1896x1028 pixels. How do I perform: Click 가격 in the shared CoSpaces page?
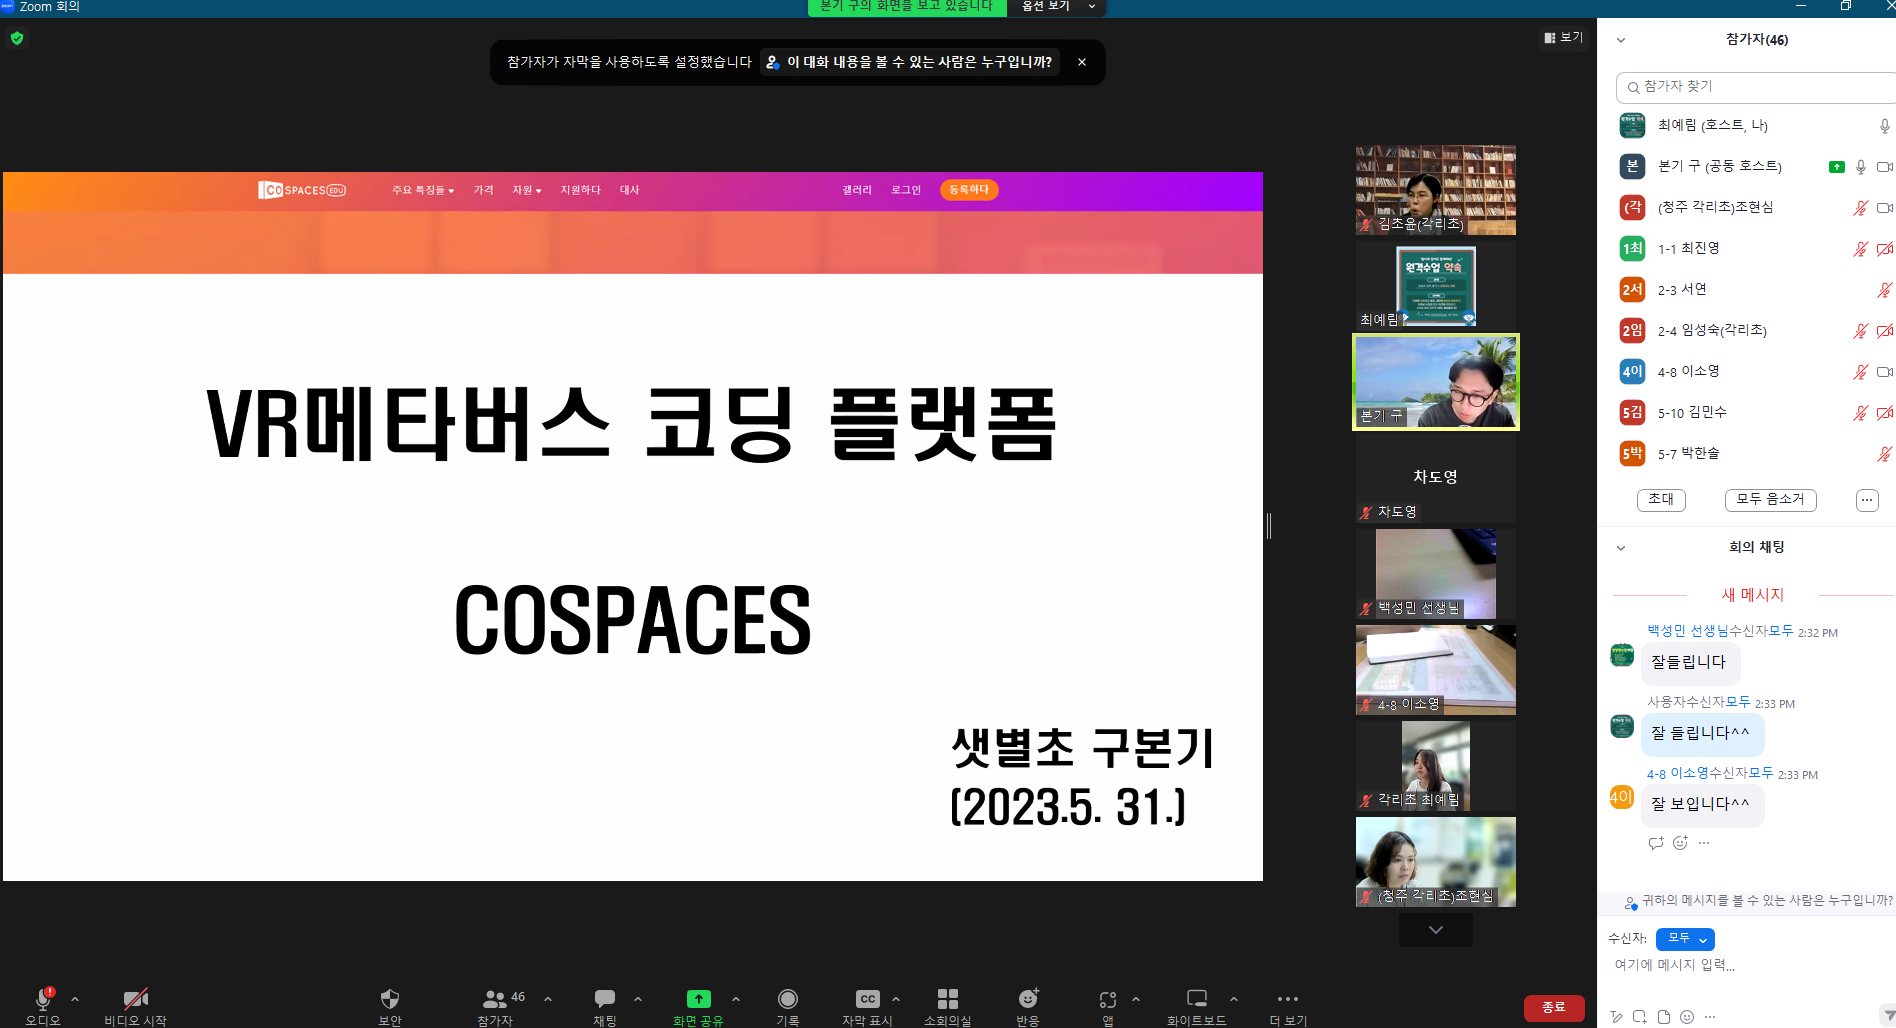pyautogui.click(x=484, y=190)
